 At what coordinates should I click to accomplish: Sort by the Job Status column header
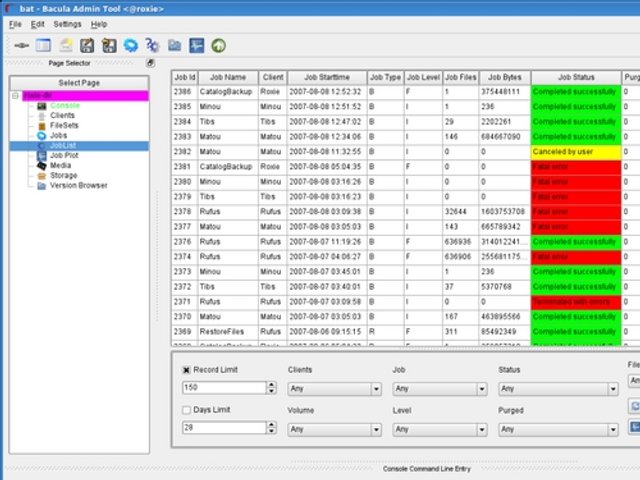576,77
